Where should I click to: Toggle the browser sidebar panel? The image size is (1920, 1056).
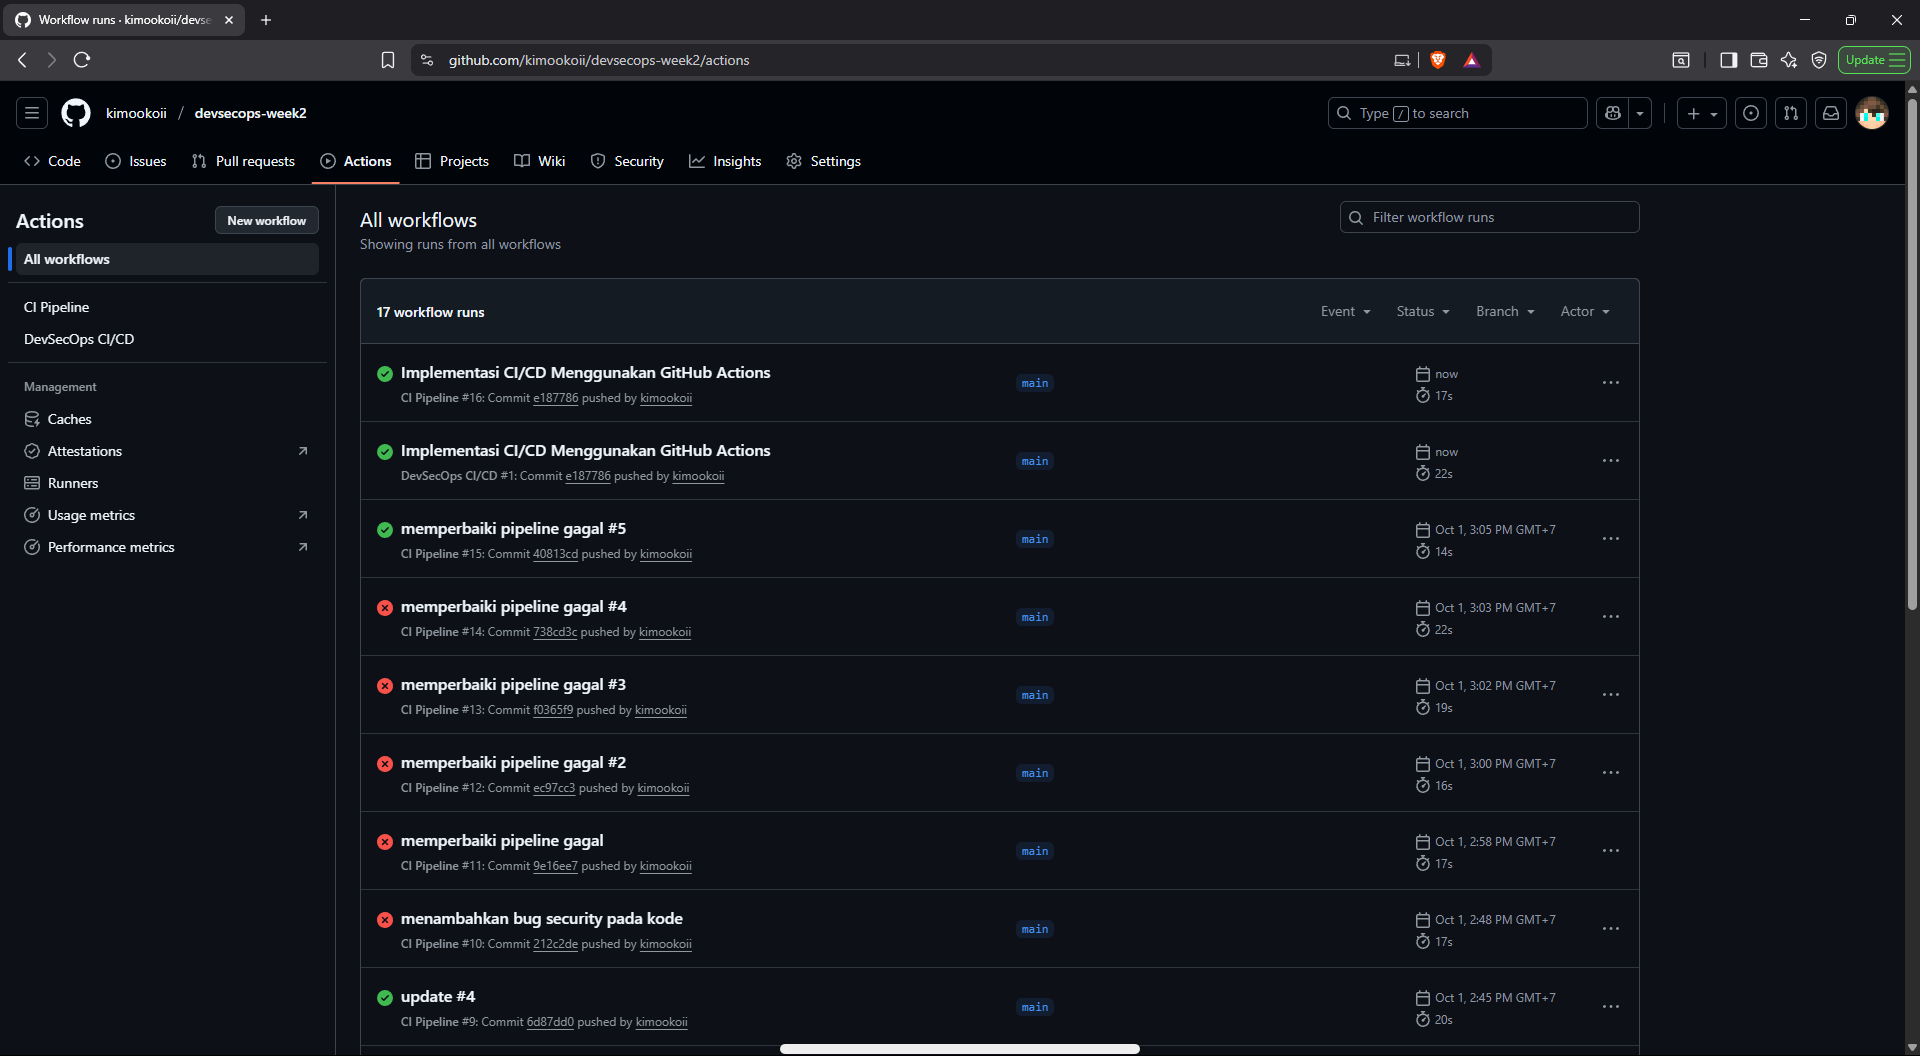tap(1728, 60)
